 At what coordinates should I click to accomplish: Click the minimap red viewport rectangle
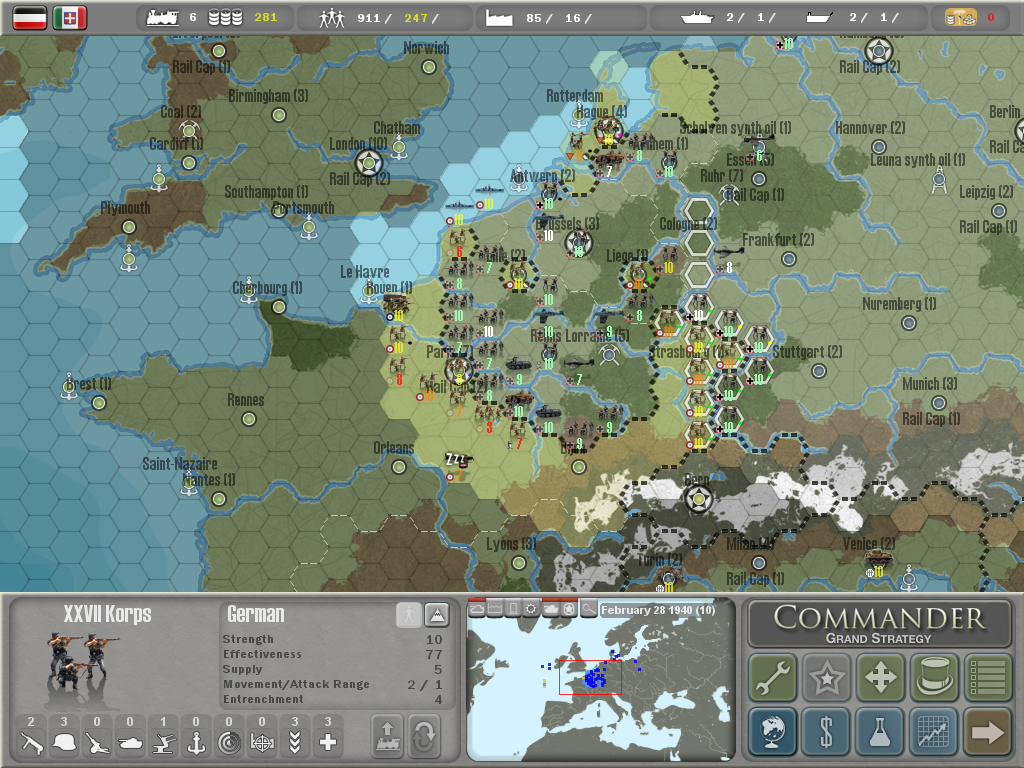pyautogui.click(x=590, y=677)
